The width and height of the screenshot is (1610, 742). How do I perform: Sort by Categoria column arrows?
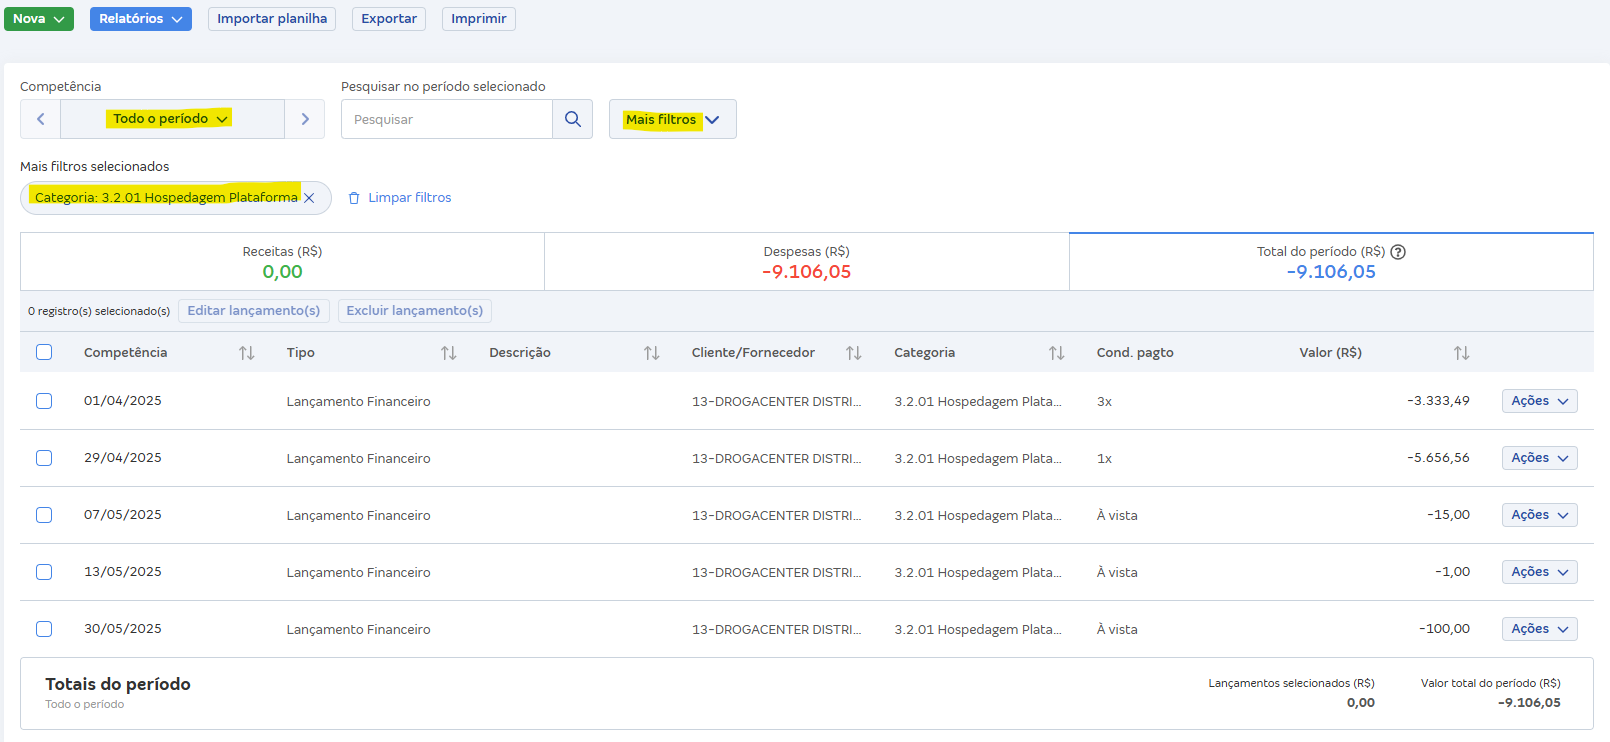pyautogui.click(x=1056, y=353)
